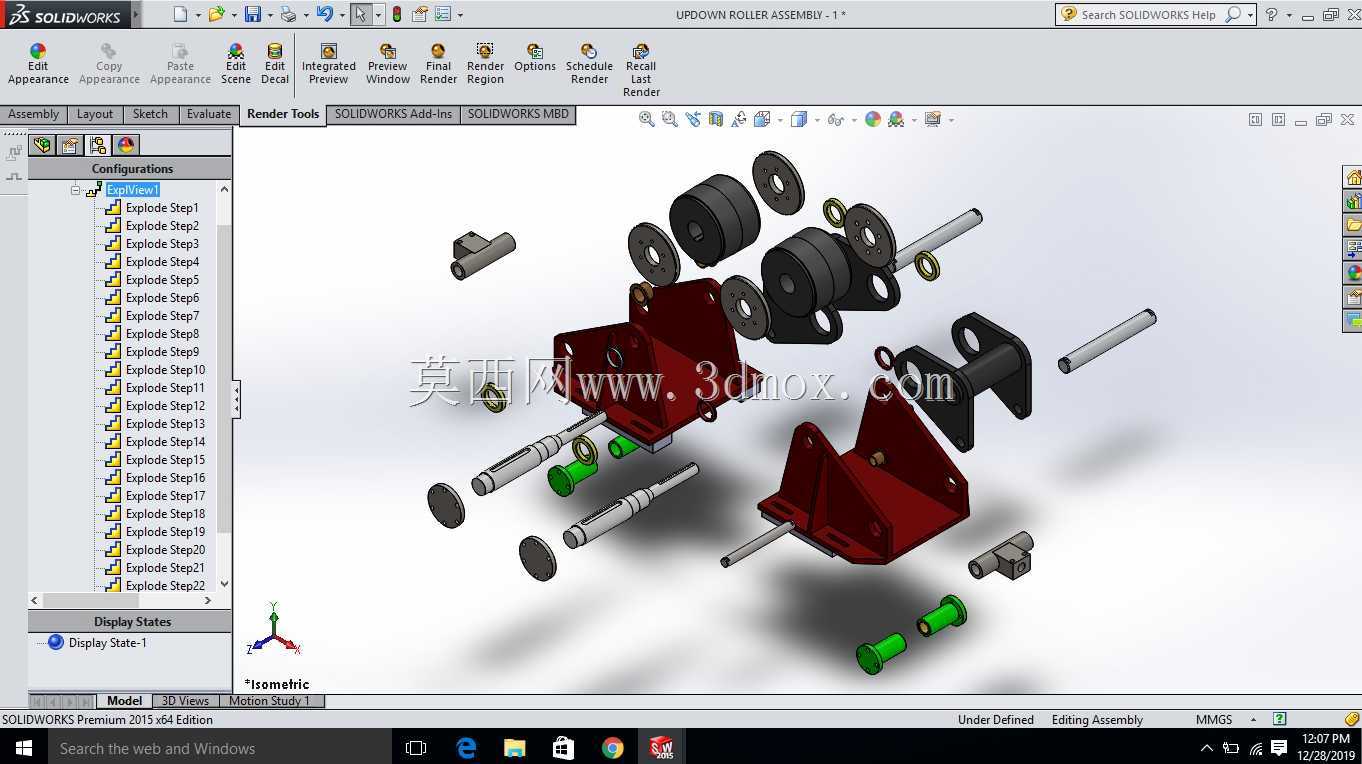
Task: Toggle the Section View icon
Action: pyautogui.click(x=716, y=119)
